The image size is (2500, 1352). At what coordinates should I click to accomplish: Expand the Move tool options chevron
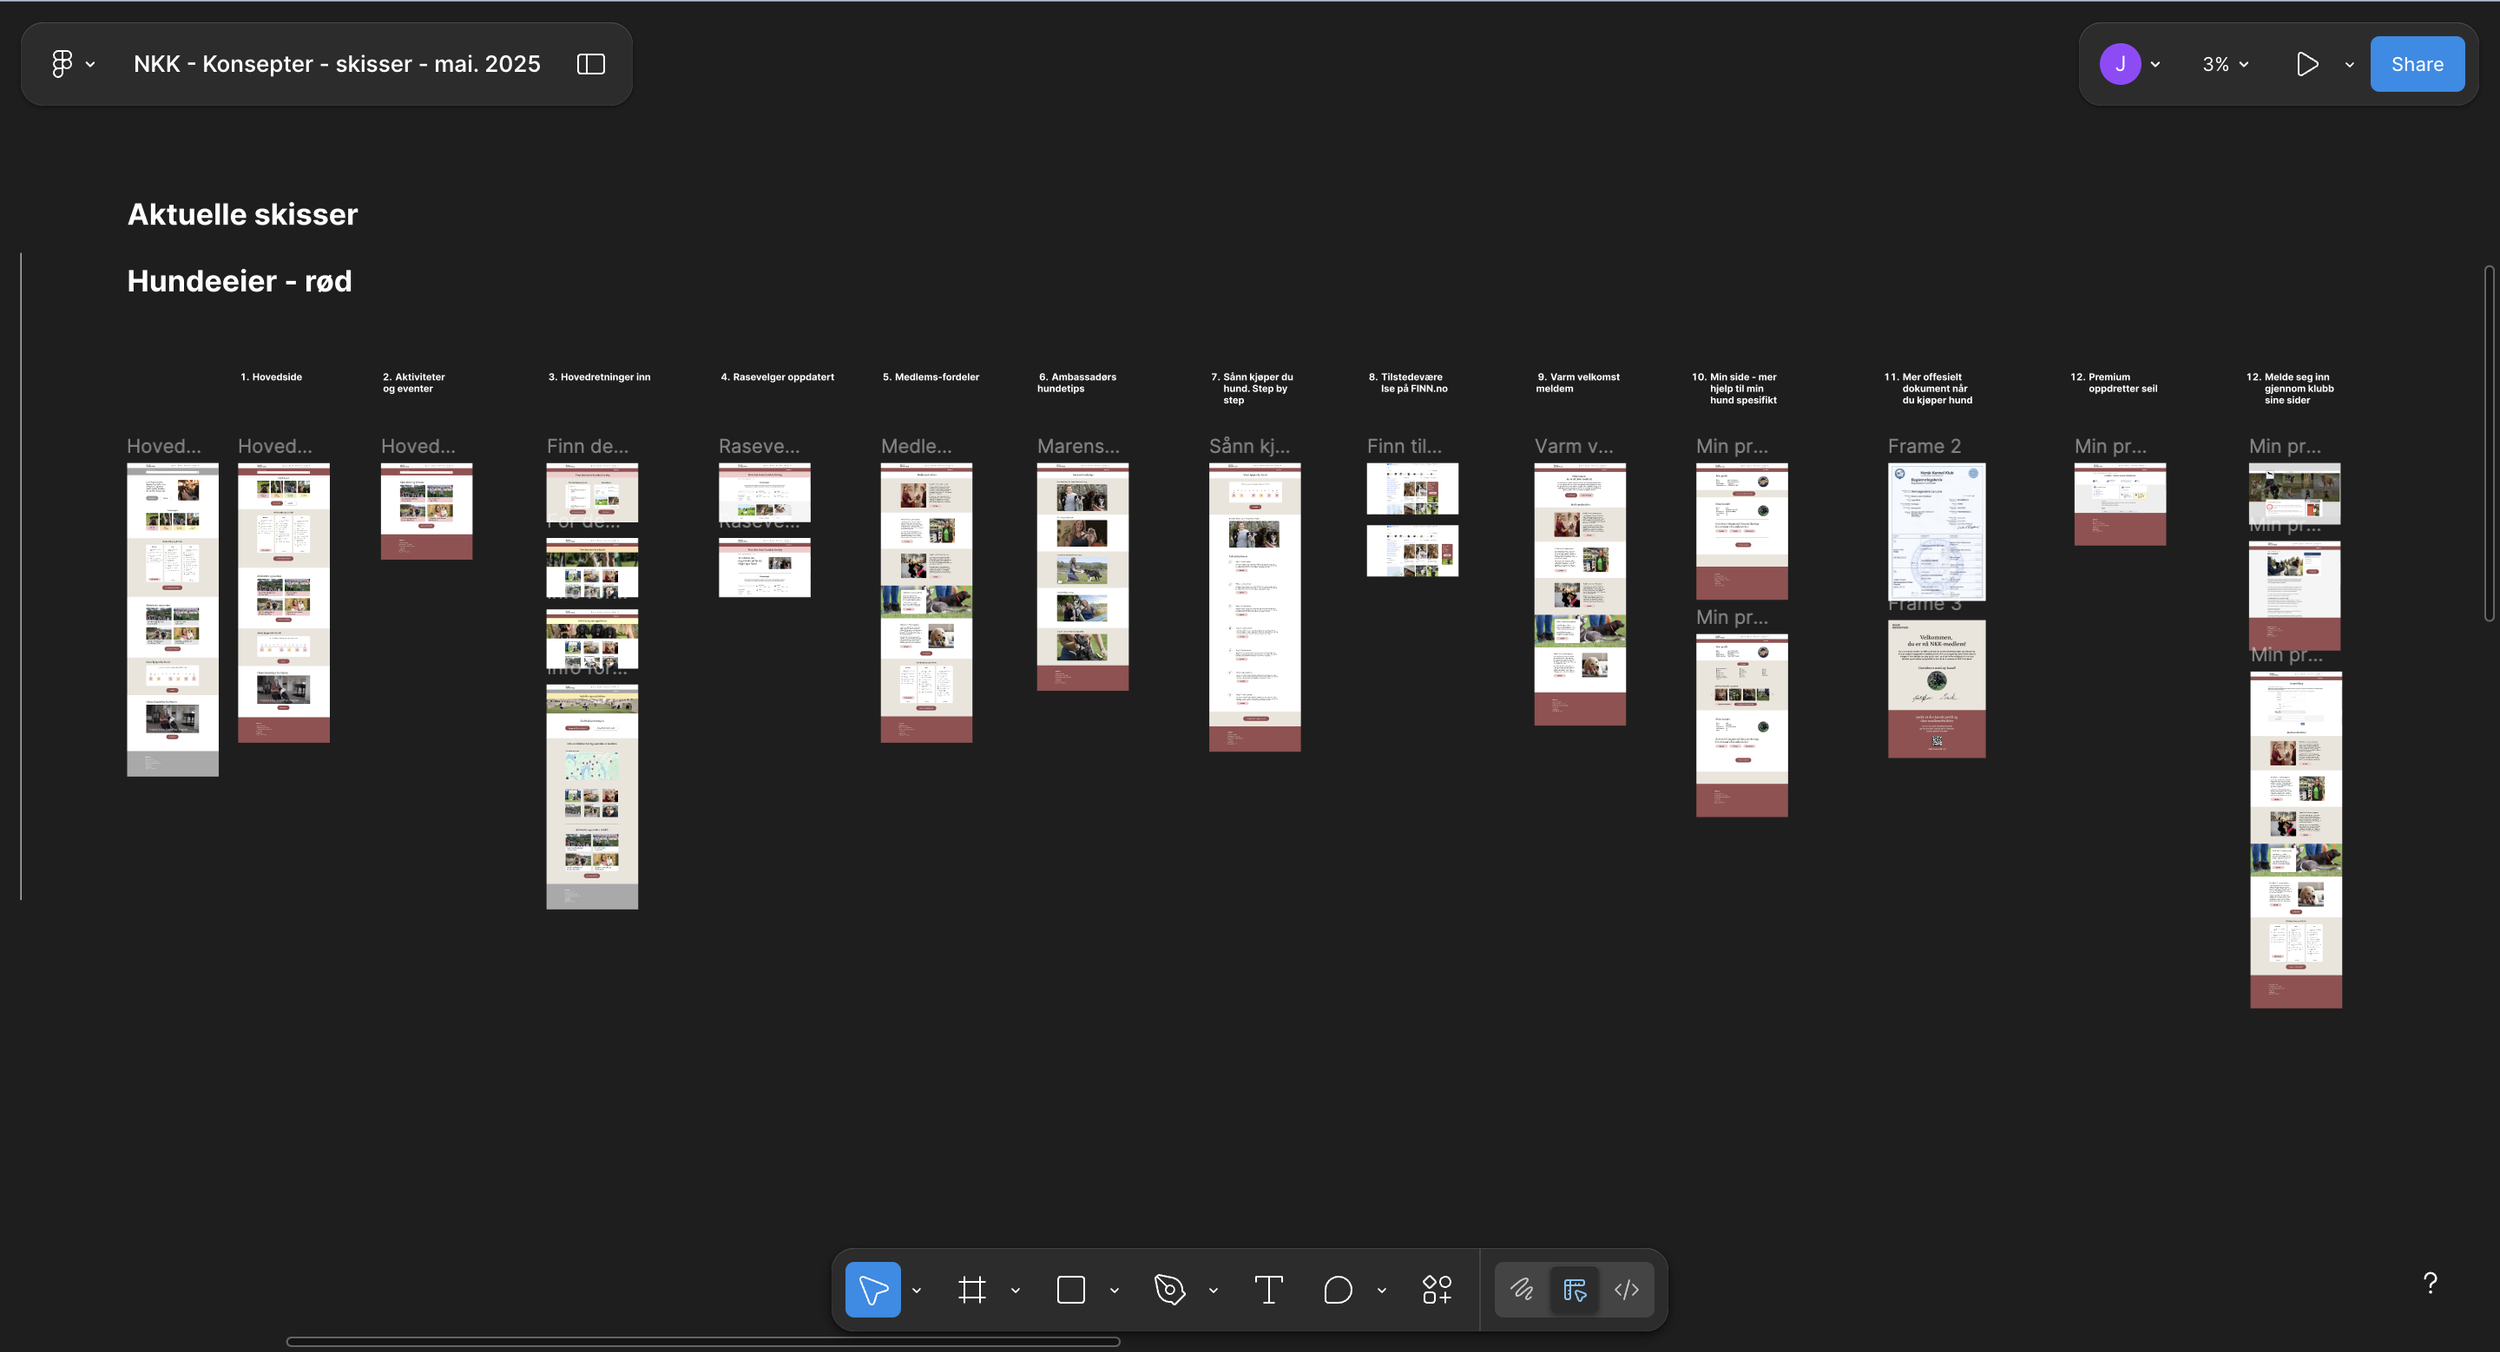pos(916,1291)
